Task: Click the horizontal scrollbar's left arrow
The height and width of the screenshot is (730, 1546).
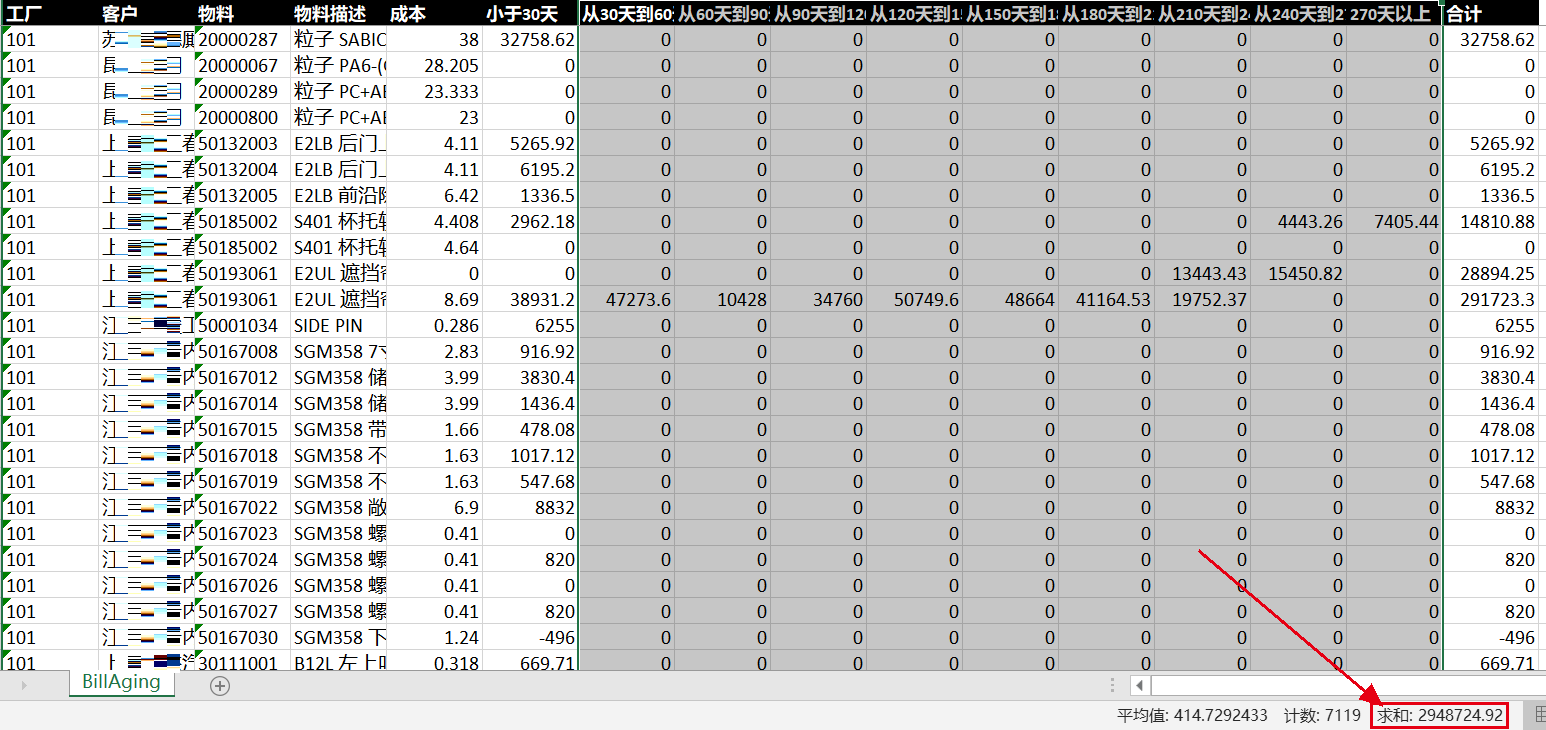Action: point(1140,685)
